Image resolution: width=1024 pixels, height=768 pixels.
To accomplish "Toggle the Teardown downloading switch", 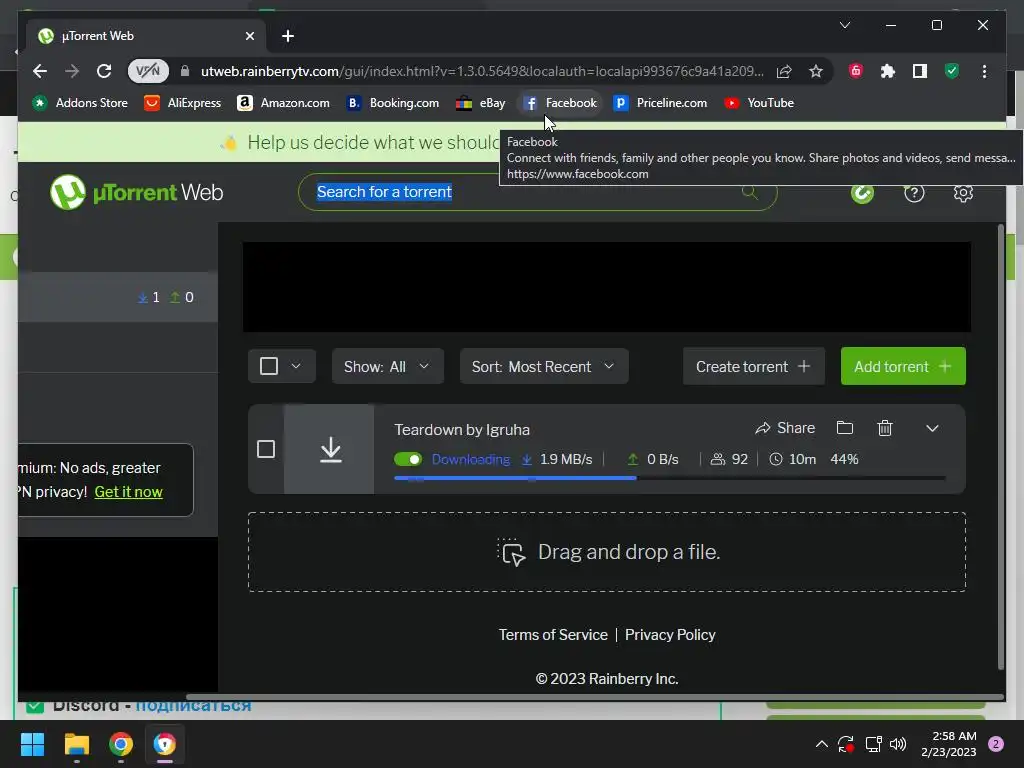I will (x=408, y=459).
